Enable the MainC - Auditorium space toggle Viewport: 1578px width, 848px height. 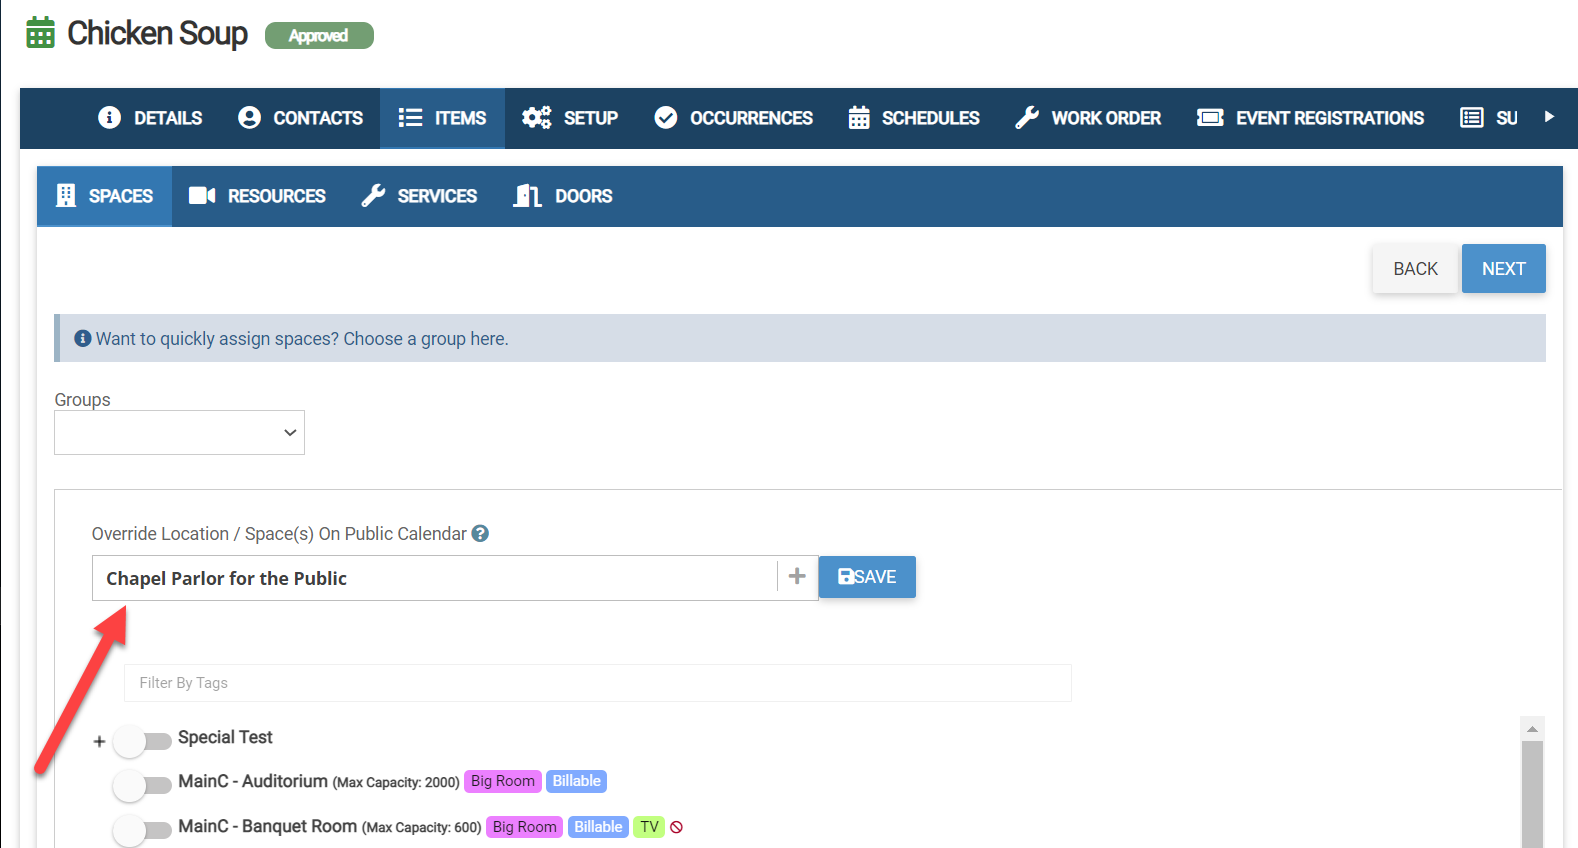coord(143,785)
